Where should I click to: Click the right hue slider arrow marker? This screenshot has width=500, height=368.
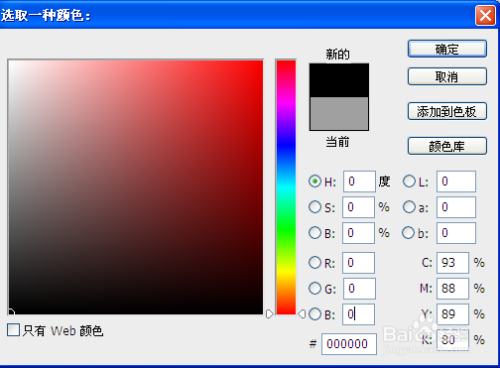[x=302, y=314]
